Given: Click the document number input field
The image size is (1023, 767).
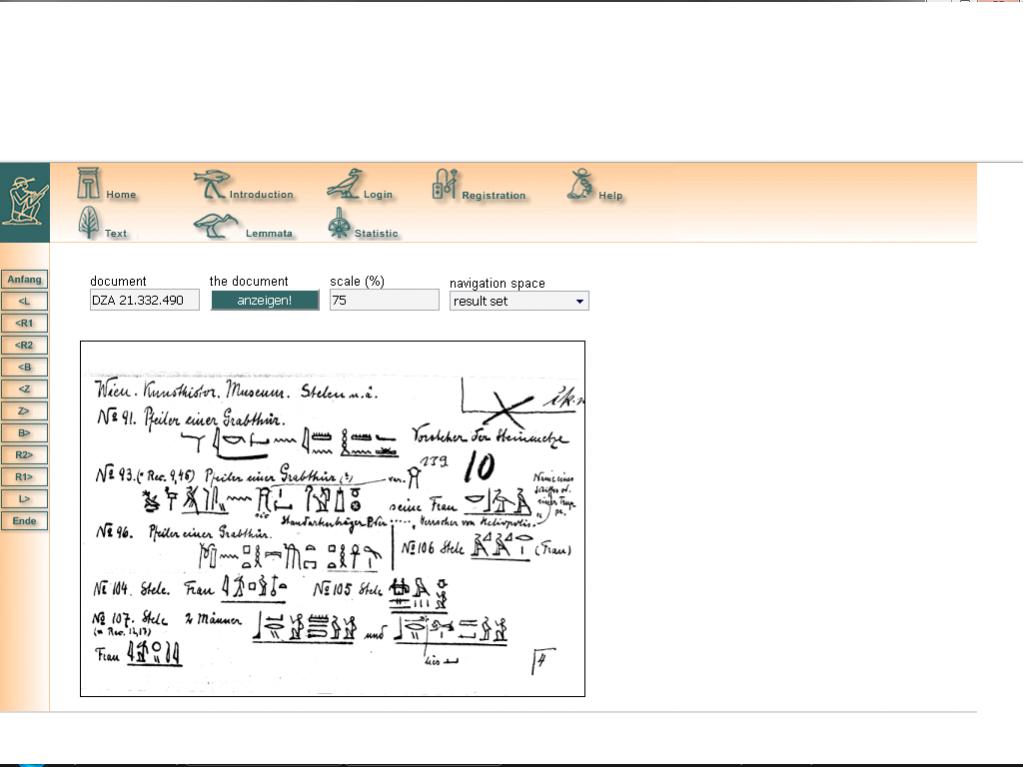Looking at the screenshot, I should [x=144, y=300].
